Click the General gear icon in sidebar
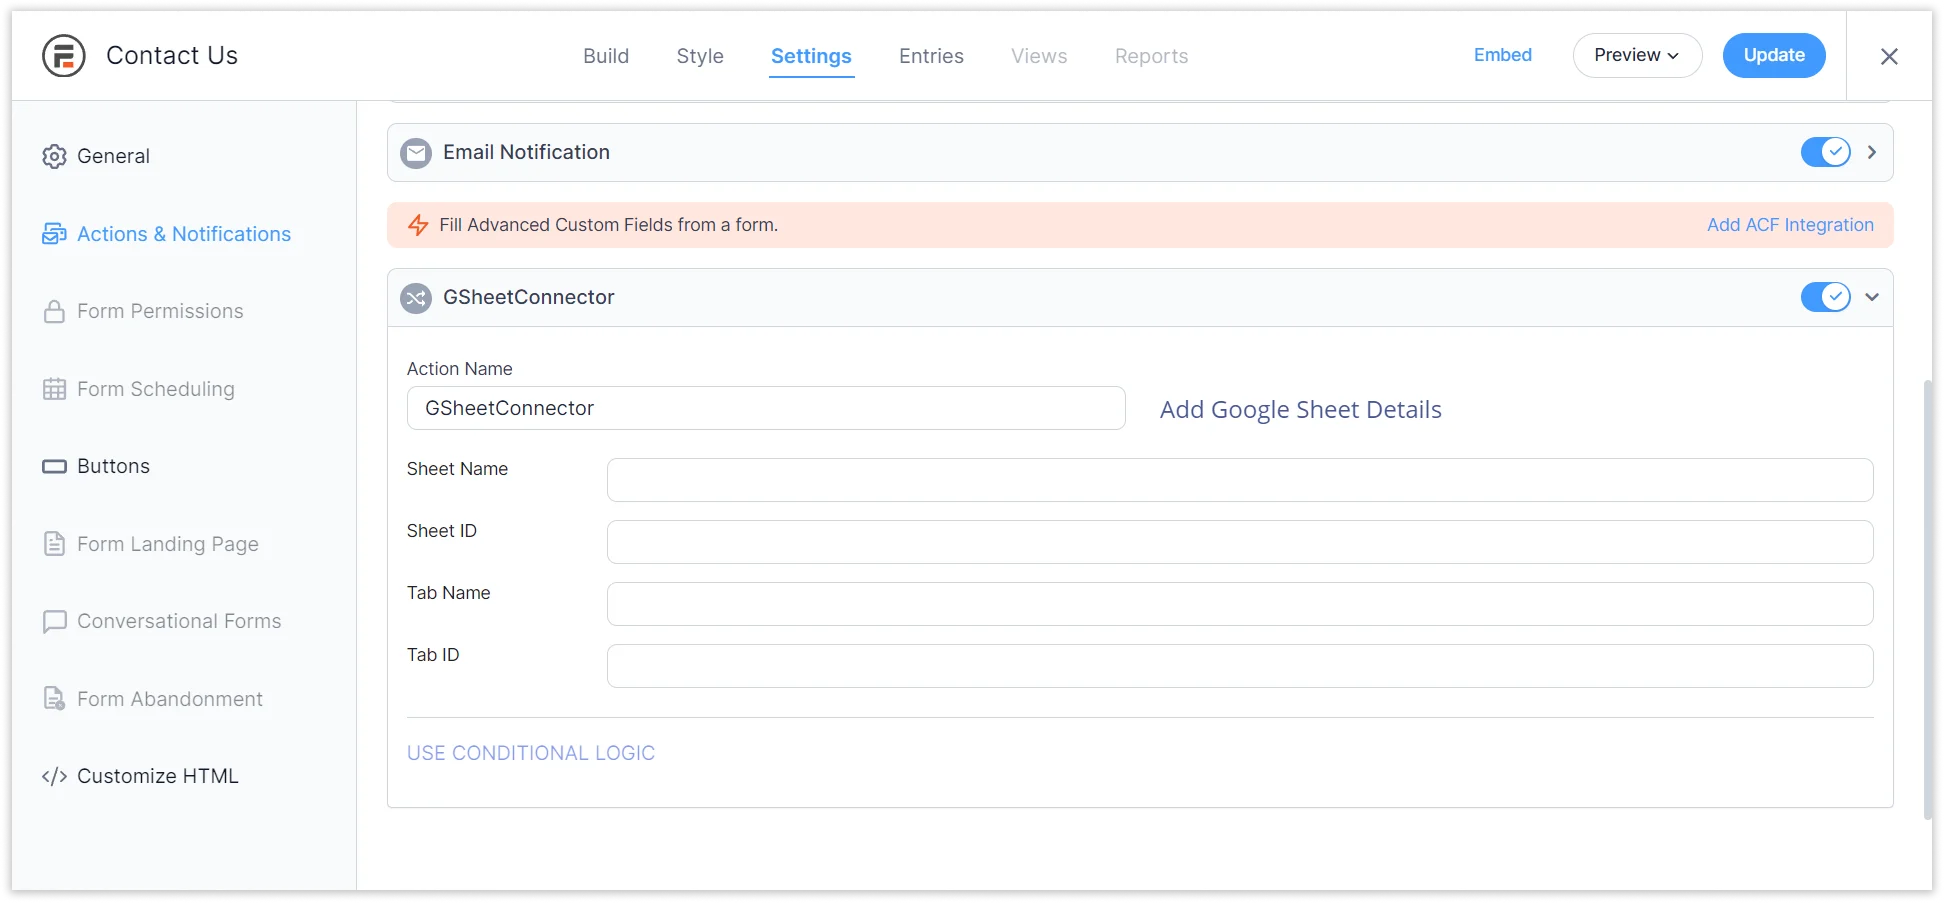The image size is (1944, 903). pos(54,157)
